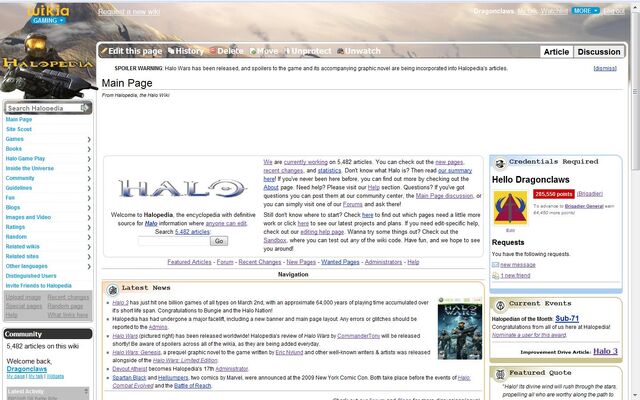Screen dimensions: 640x400
Task: Open the MORE dropdown in header
Action: (586, 11)
